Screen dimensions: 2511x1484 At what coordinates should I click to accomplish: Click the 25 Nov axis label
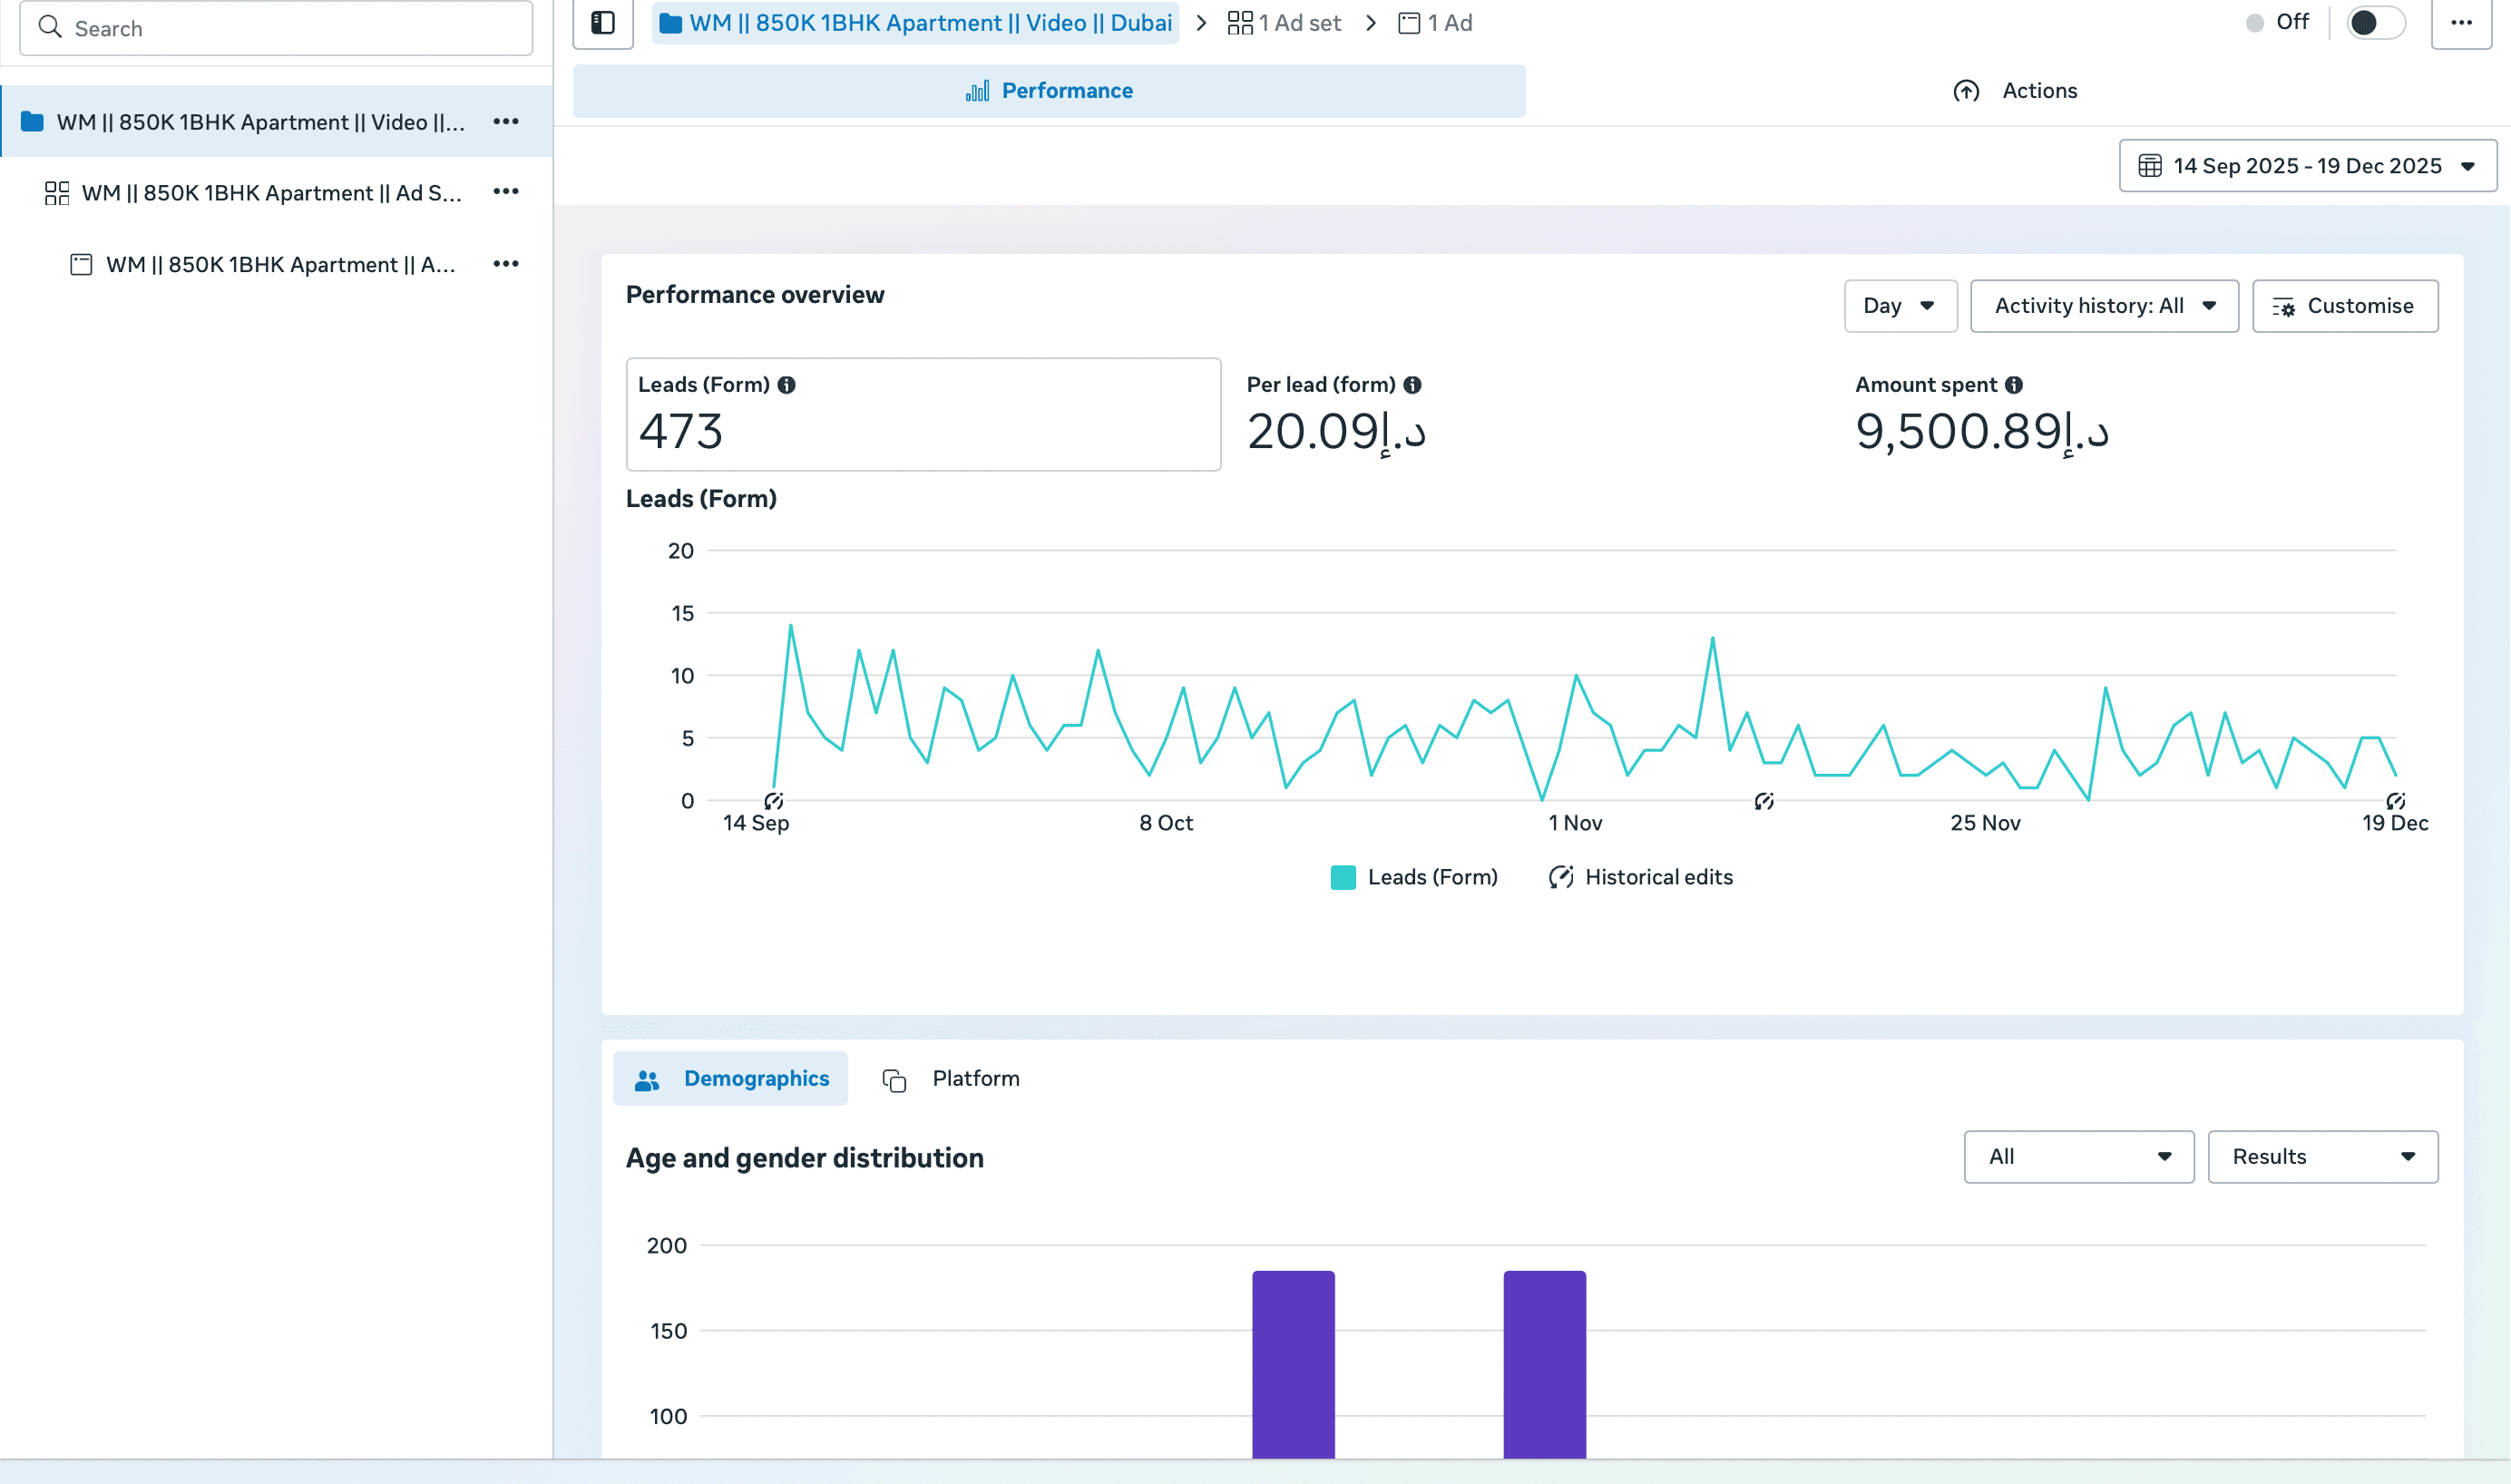point(1985,823)
